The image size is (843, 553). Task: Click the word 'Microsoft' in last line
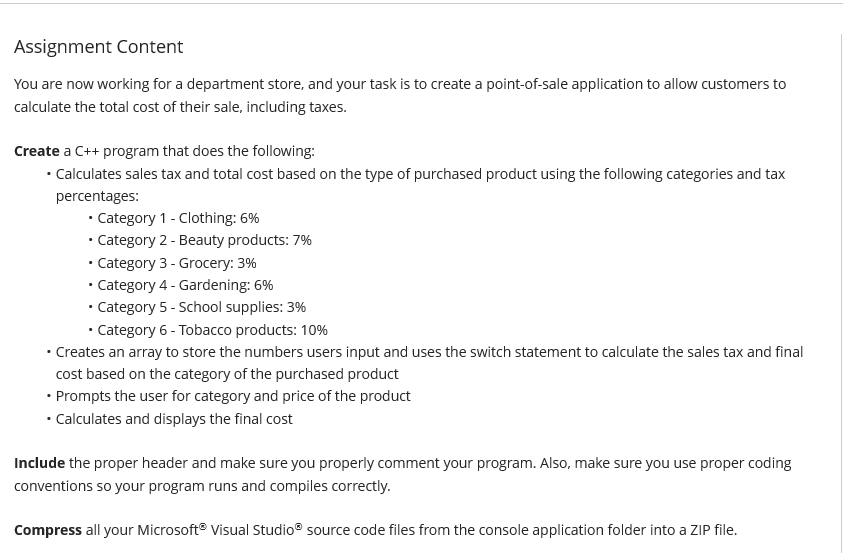point(167,530)
